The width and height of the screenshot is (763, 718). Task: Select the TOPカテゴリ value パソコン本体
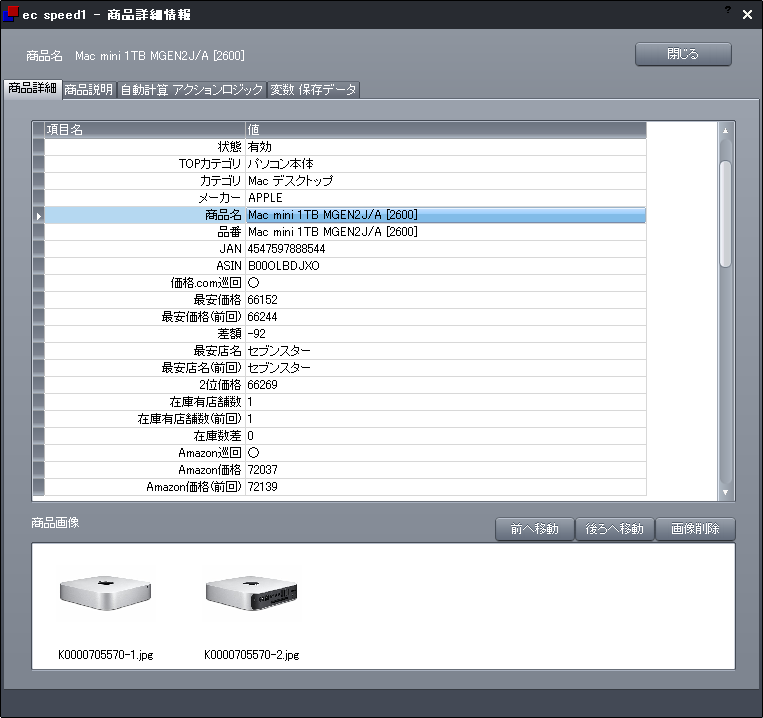pyautogui.click(x=446, y=164)
